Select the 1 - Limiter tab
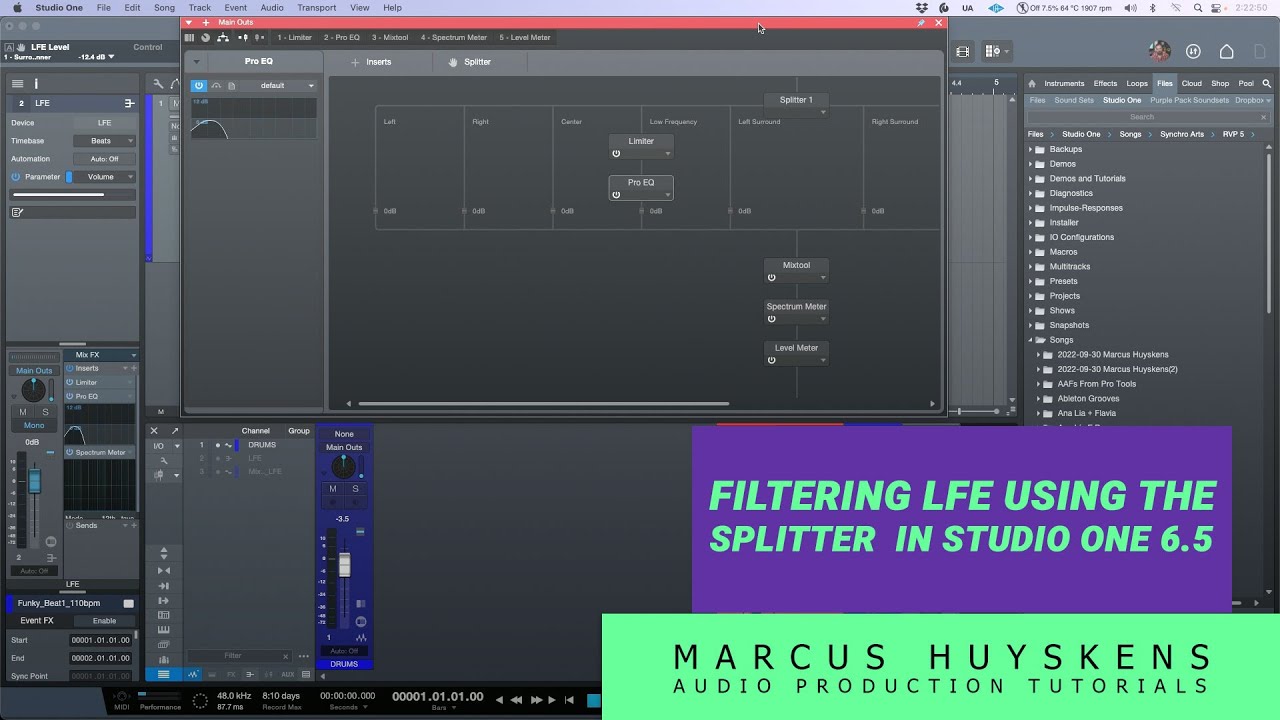The image size is (1280, 720). pos(295,38)
